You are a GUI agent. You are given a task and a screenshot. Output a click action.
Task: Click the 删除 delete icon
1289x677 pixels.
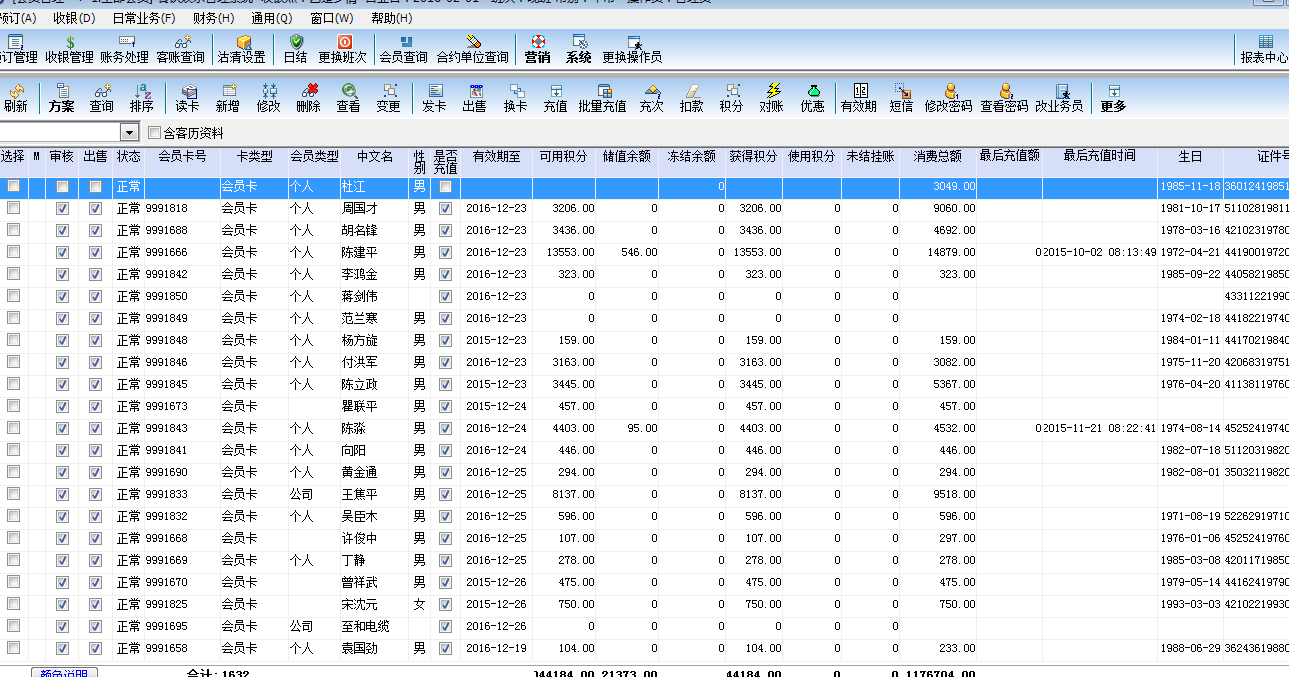308,98
